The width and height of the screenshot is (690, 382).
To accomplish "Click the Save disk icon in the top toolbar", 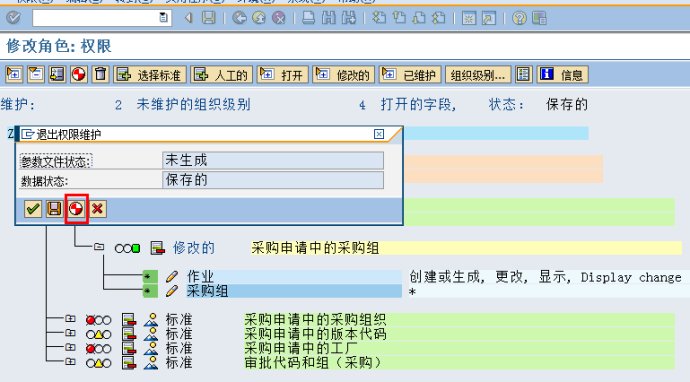I will [x=209, y=18].
